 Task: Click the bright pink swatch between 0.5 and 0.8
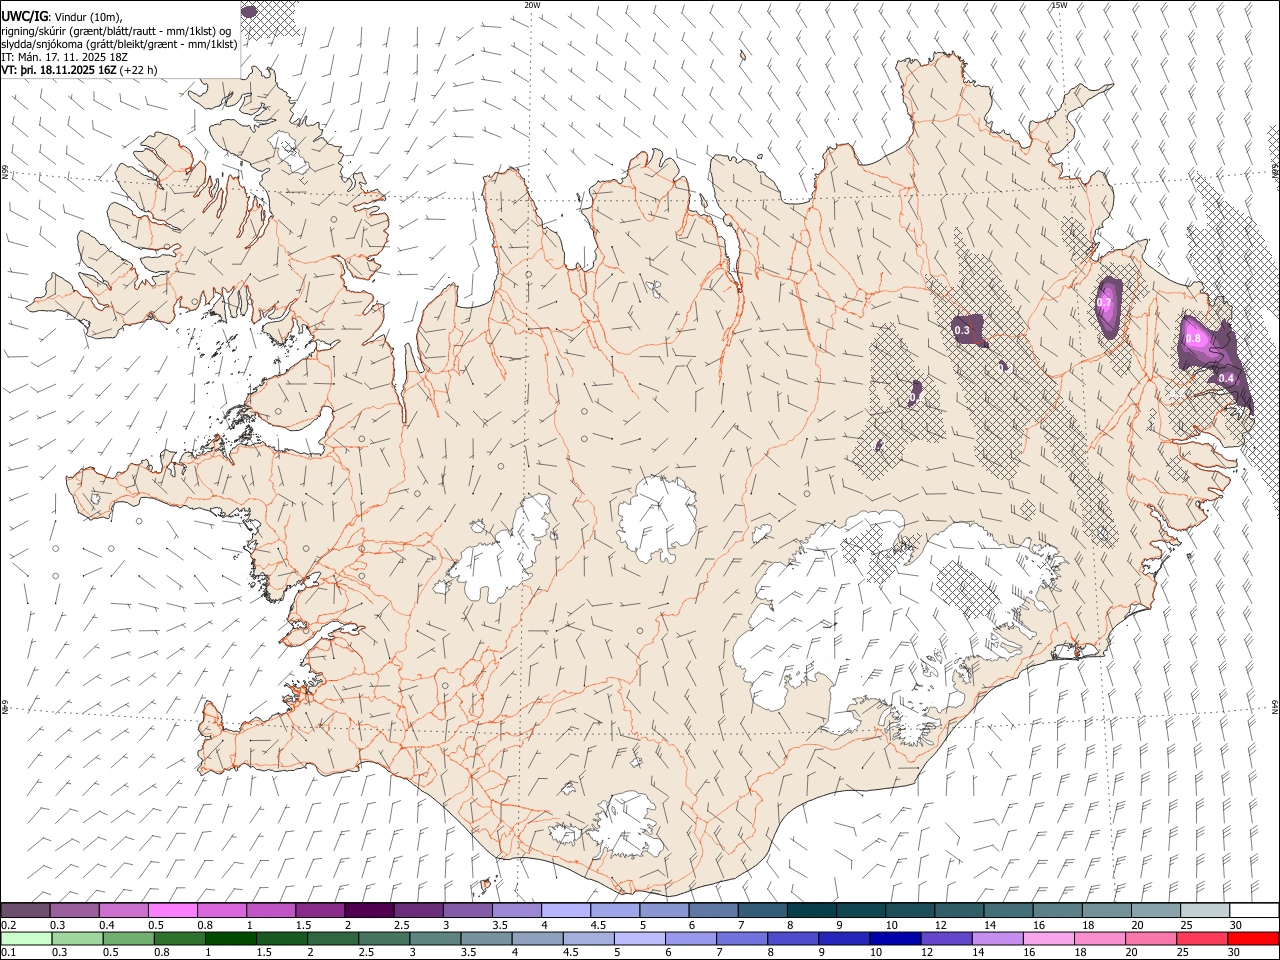[x=173, y=910]
